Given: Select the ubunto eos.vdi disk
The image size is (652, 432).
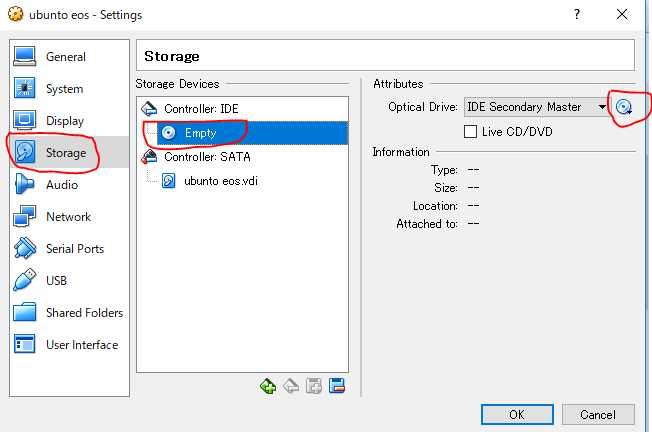Looking at the screenshot, I should click(220, 181).
